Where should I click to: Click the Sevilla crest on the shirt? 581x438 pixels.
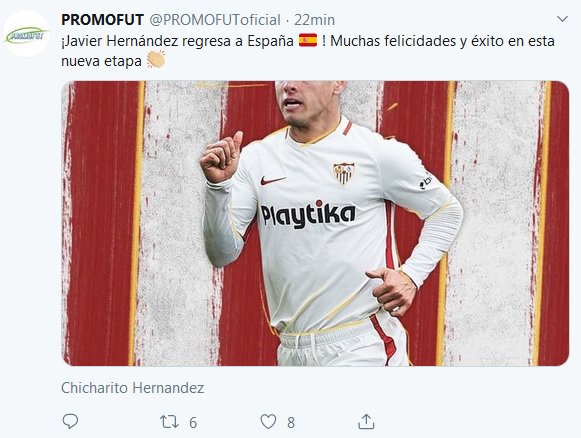point(344,173)
